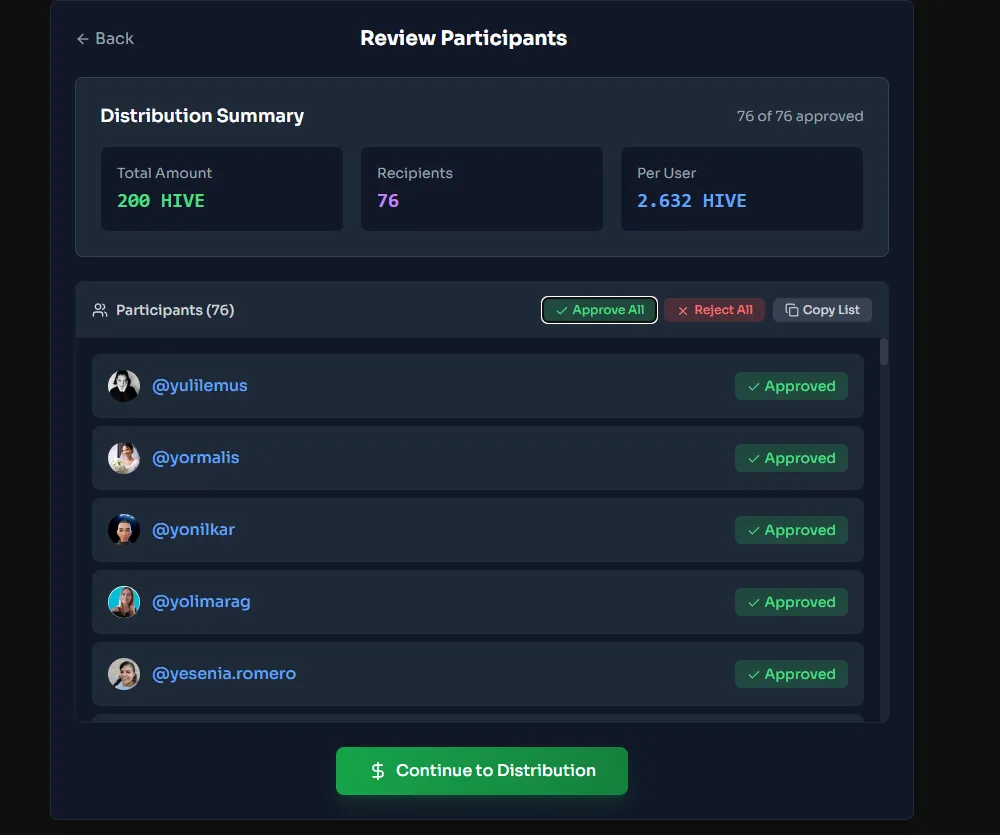1000x835 pixels.
Task: Click the Recipients count '76'
Action: (388, 201)
